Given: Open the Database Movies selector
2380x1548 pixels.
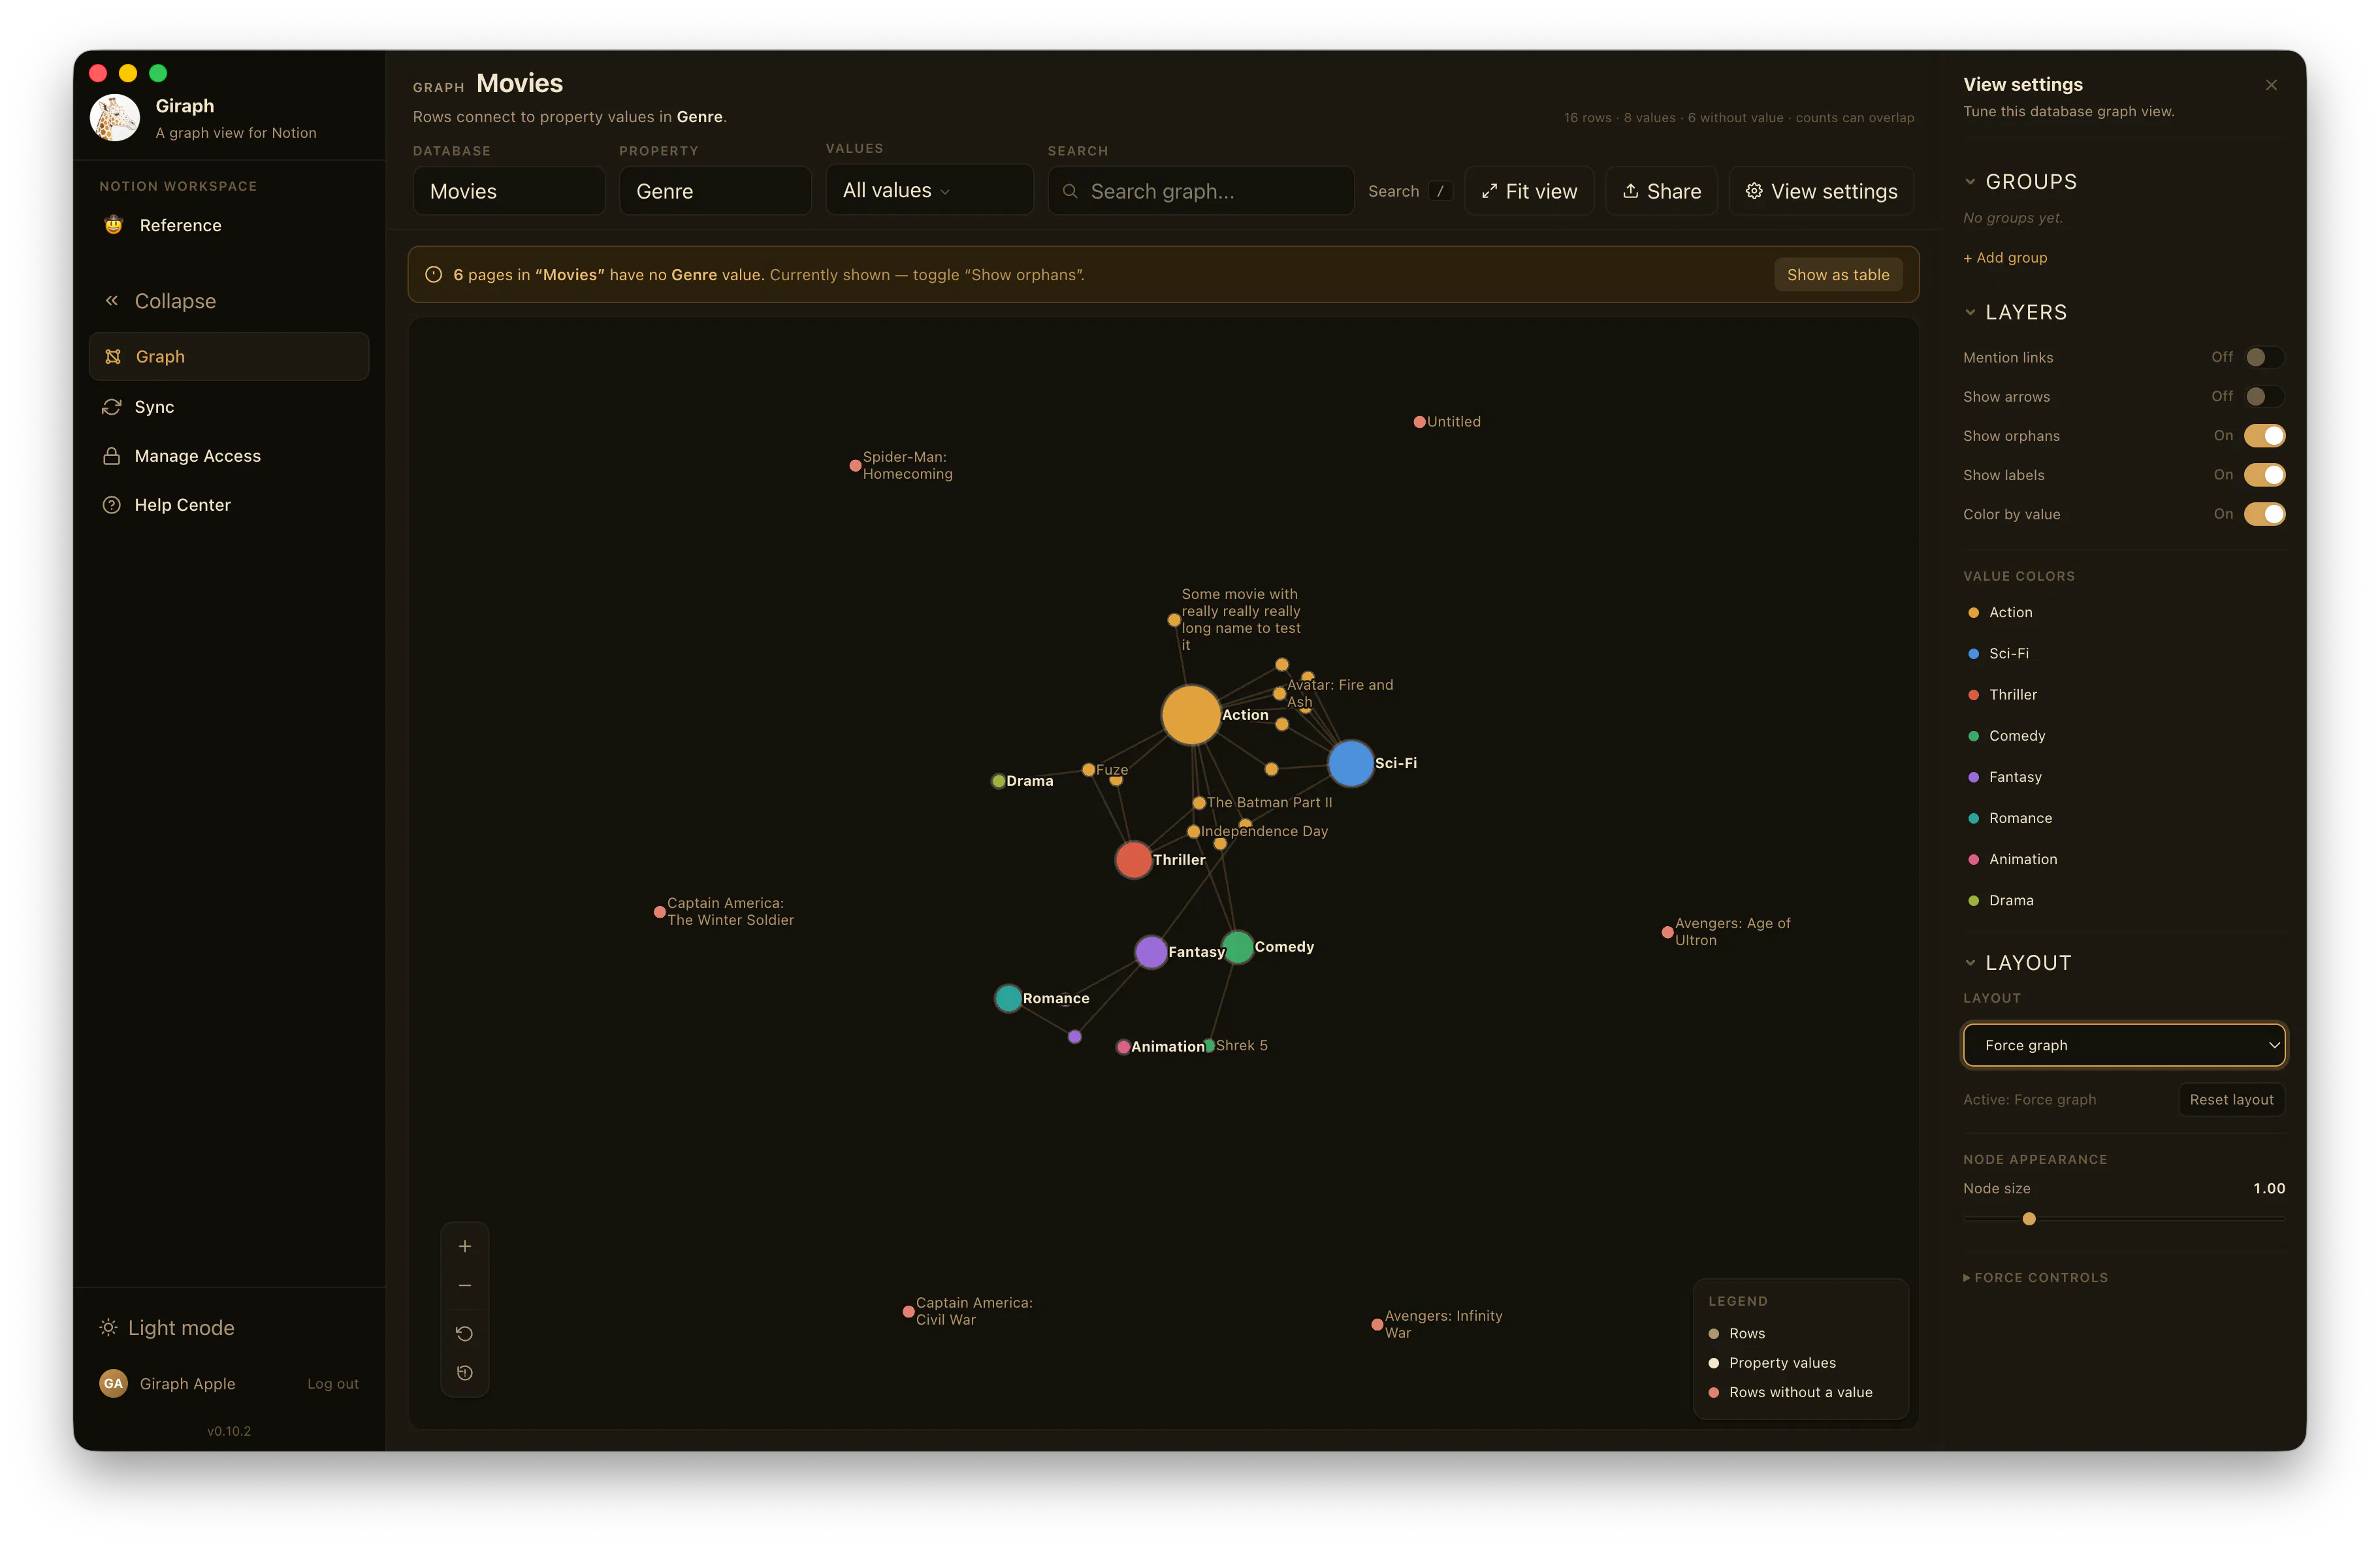Looking at the screenshot, I should click(509, 191).
